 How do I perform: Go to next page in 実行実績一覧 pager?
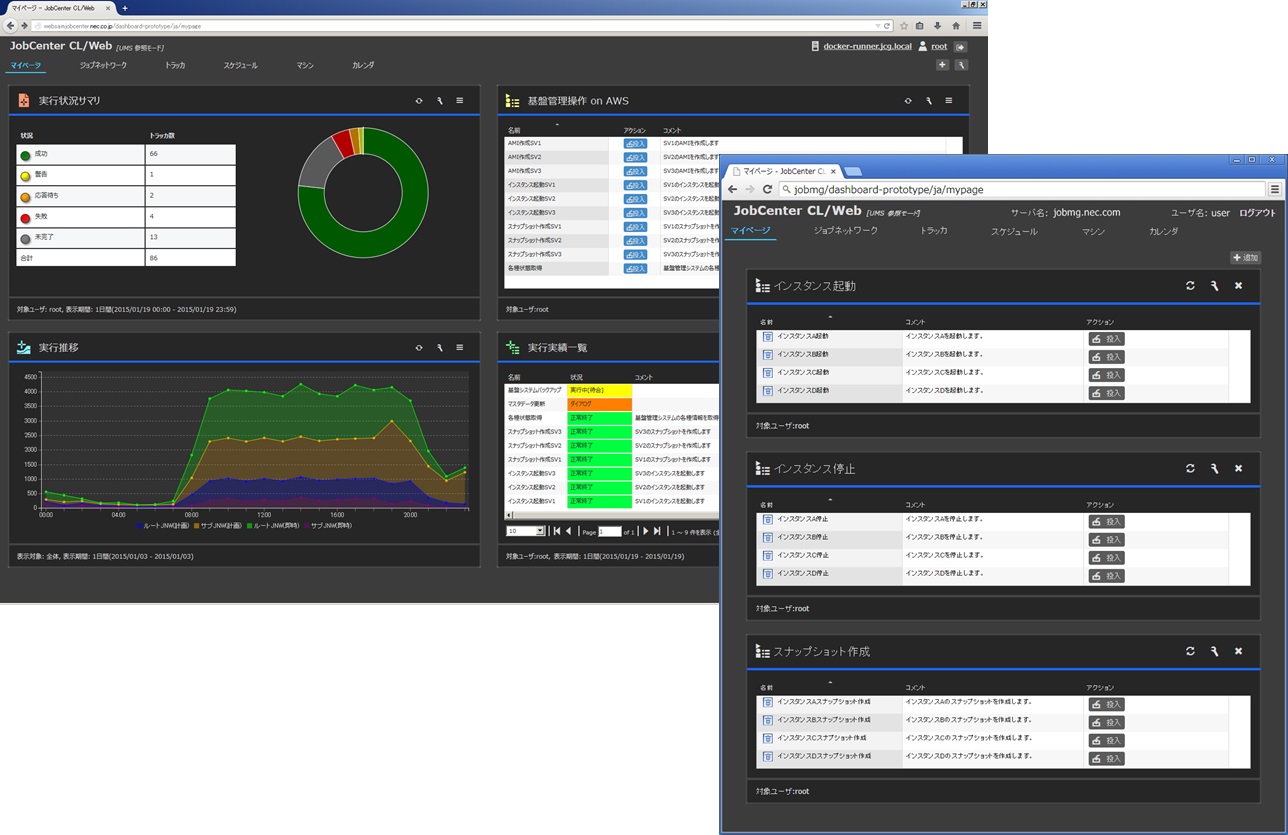(x=646, y=531)
